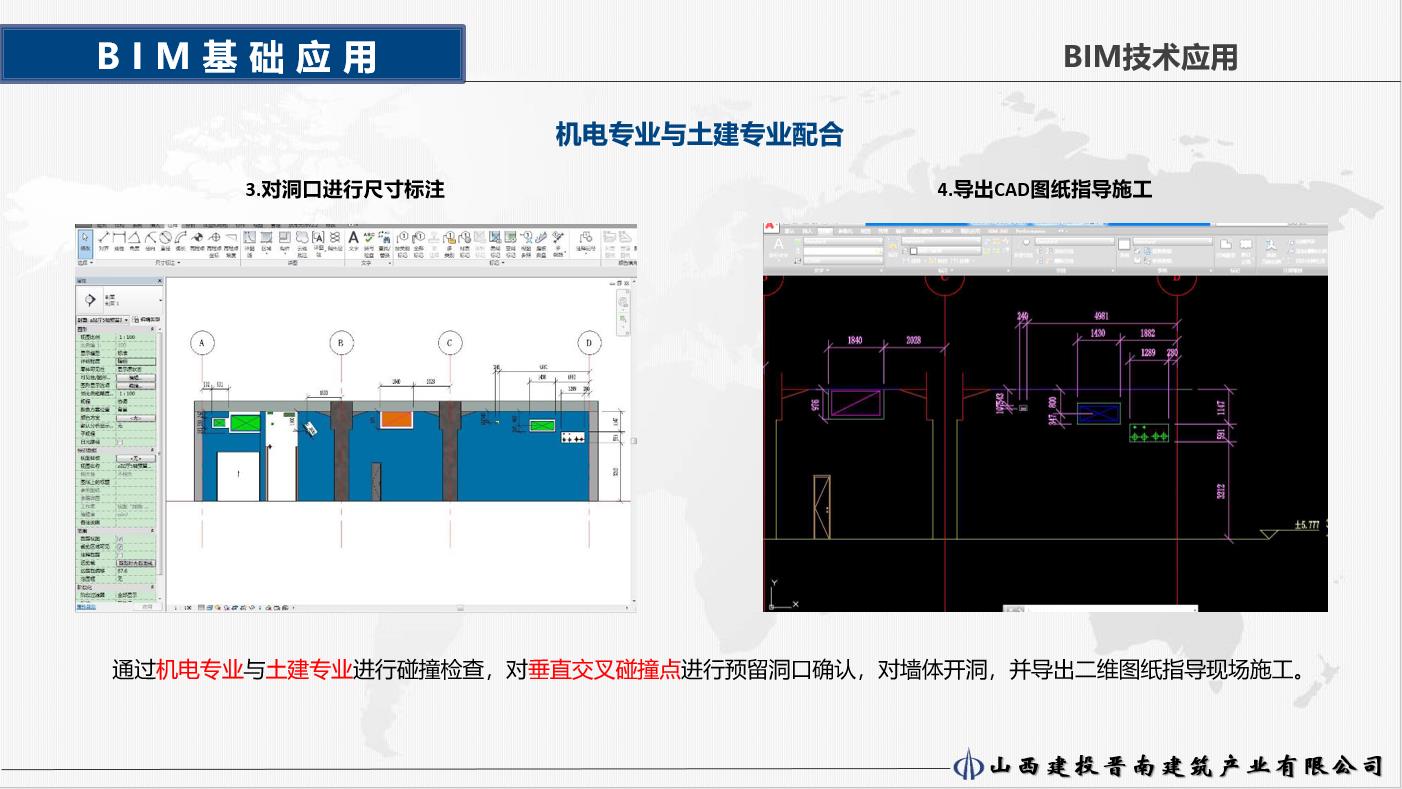Click the Spot Elevation tool in Revit
This screenshot has width=1402, height=789.
pyautogui.click(x=197, y=243)
